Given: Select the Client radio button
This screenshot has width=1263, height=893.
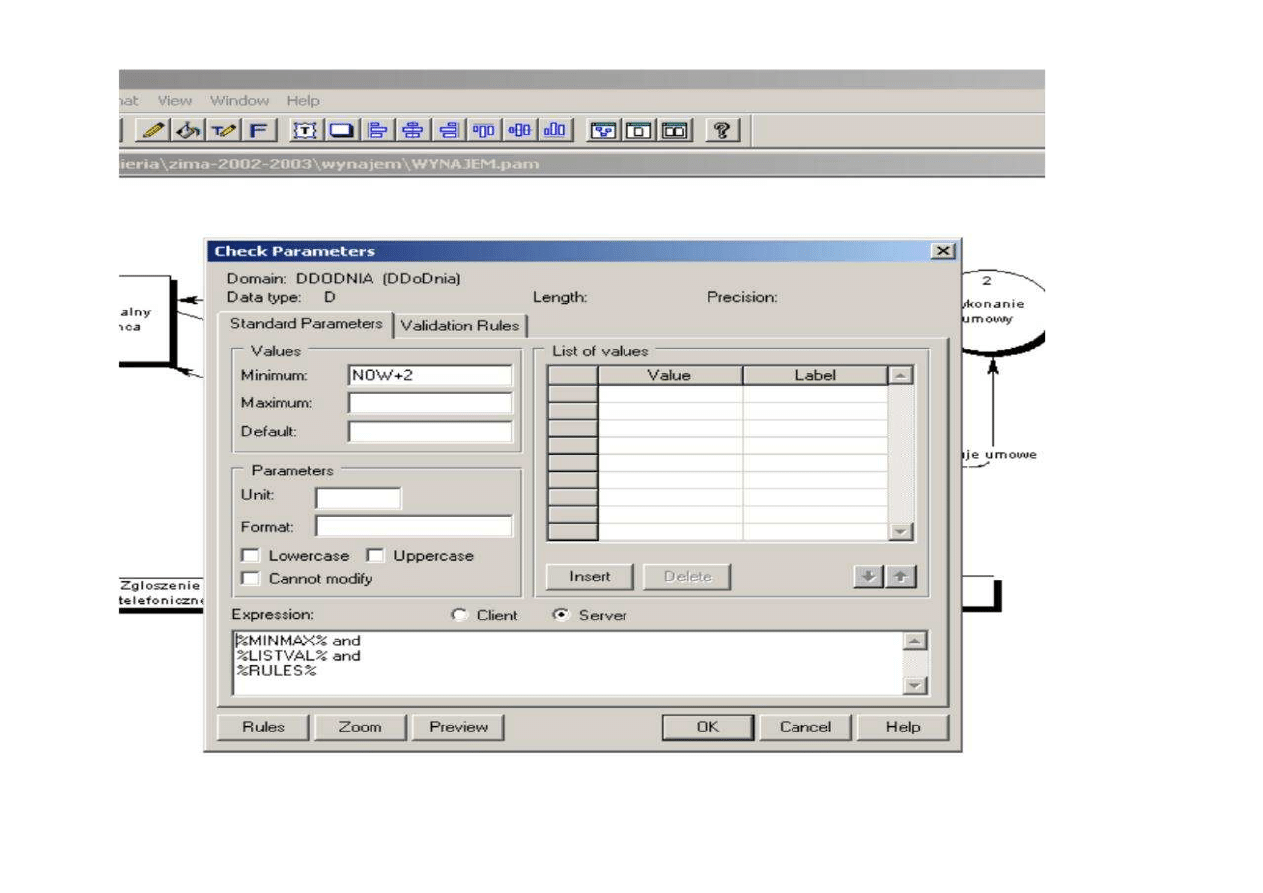Looking at the screenshot, I should coord(460,616).
